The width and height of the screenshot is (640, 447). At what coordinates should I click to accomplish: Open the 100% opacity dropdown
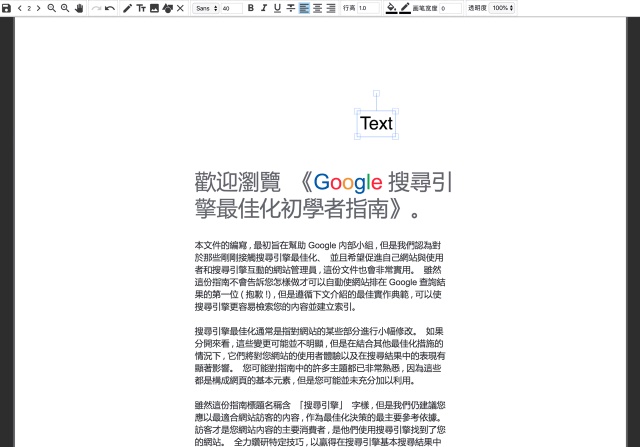tap(502, 8)
